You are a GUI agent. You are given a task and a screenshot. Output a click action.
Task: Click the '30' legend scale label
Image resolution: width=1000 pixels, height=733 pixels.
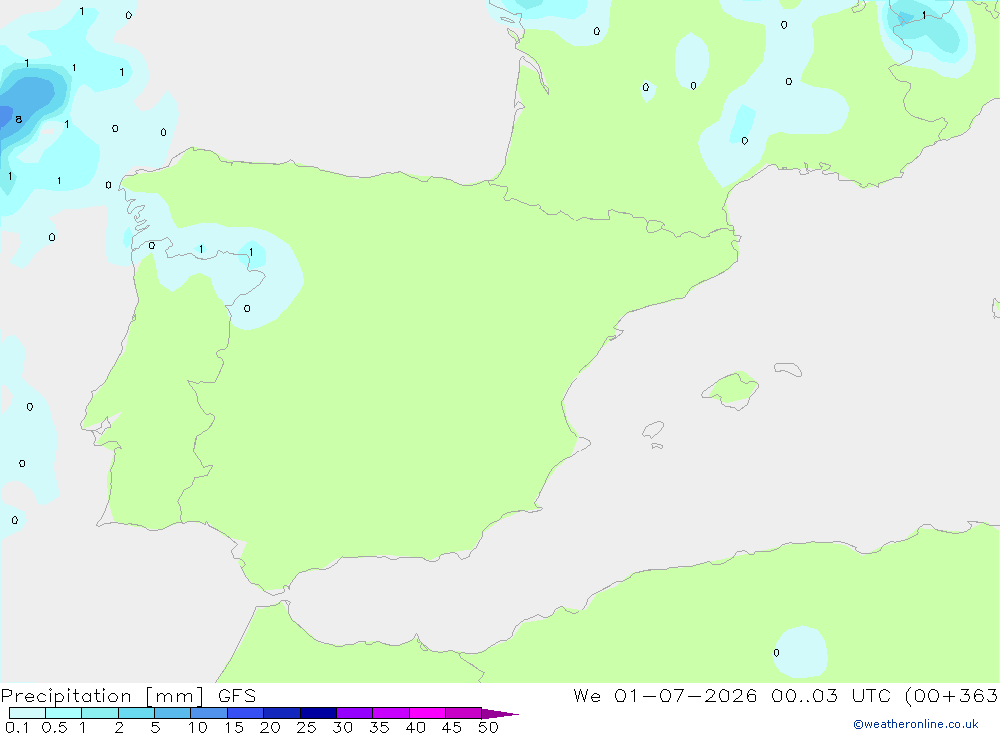point(343,727)
